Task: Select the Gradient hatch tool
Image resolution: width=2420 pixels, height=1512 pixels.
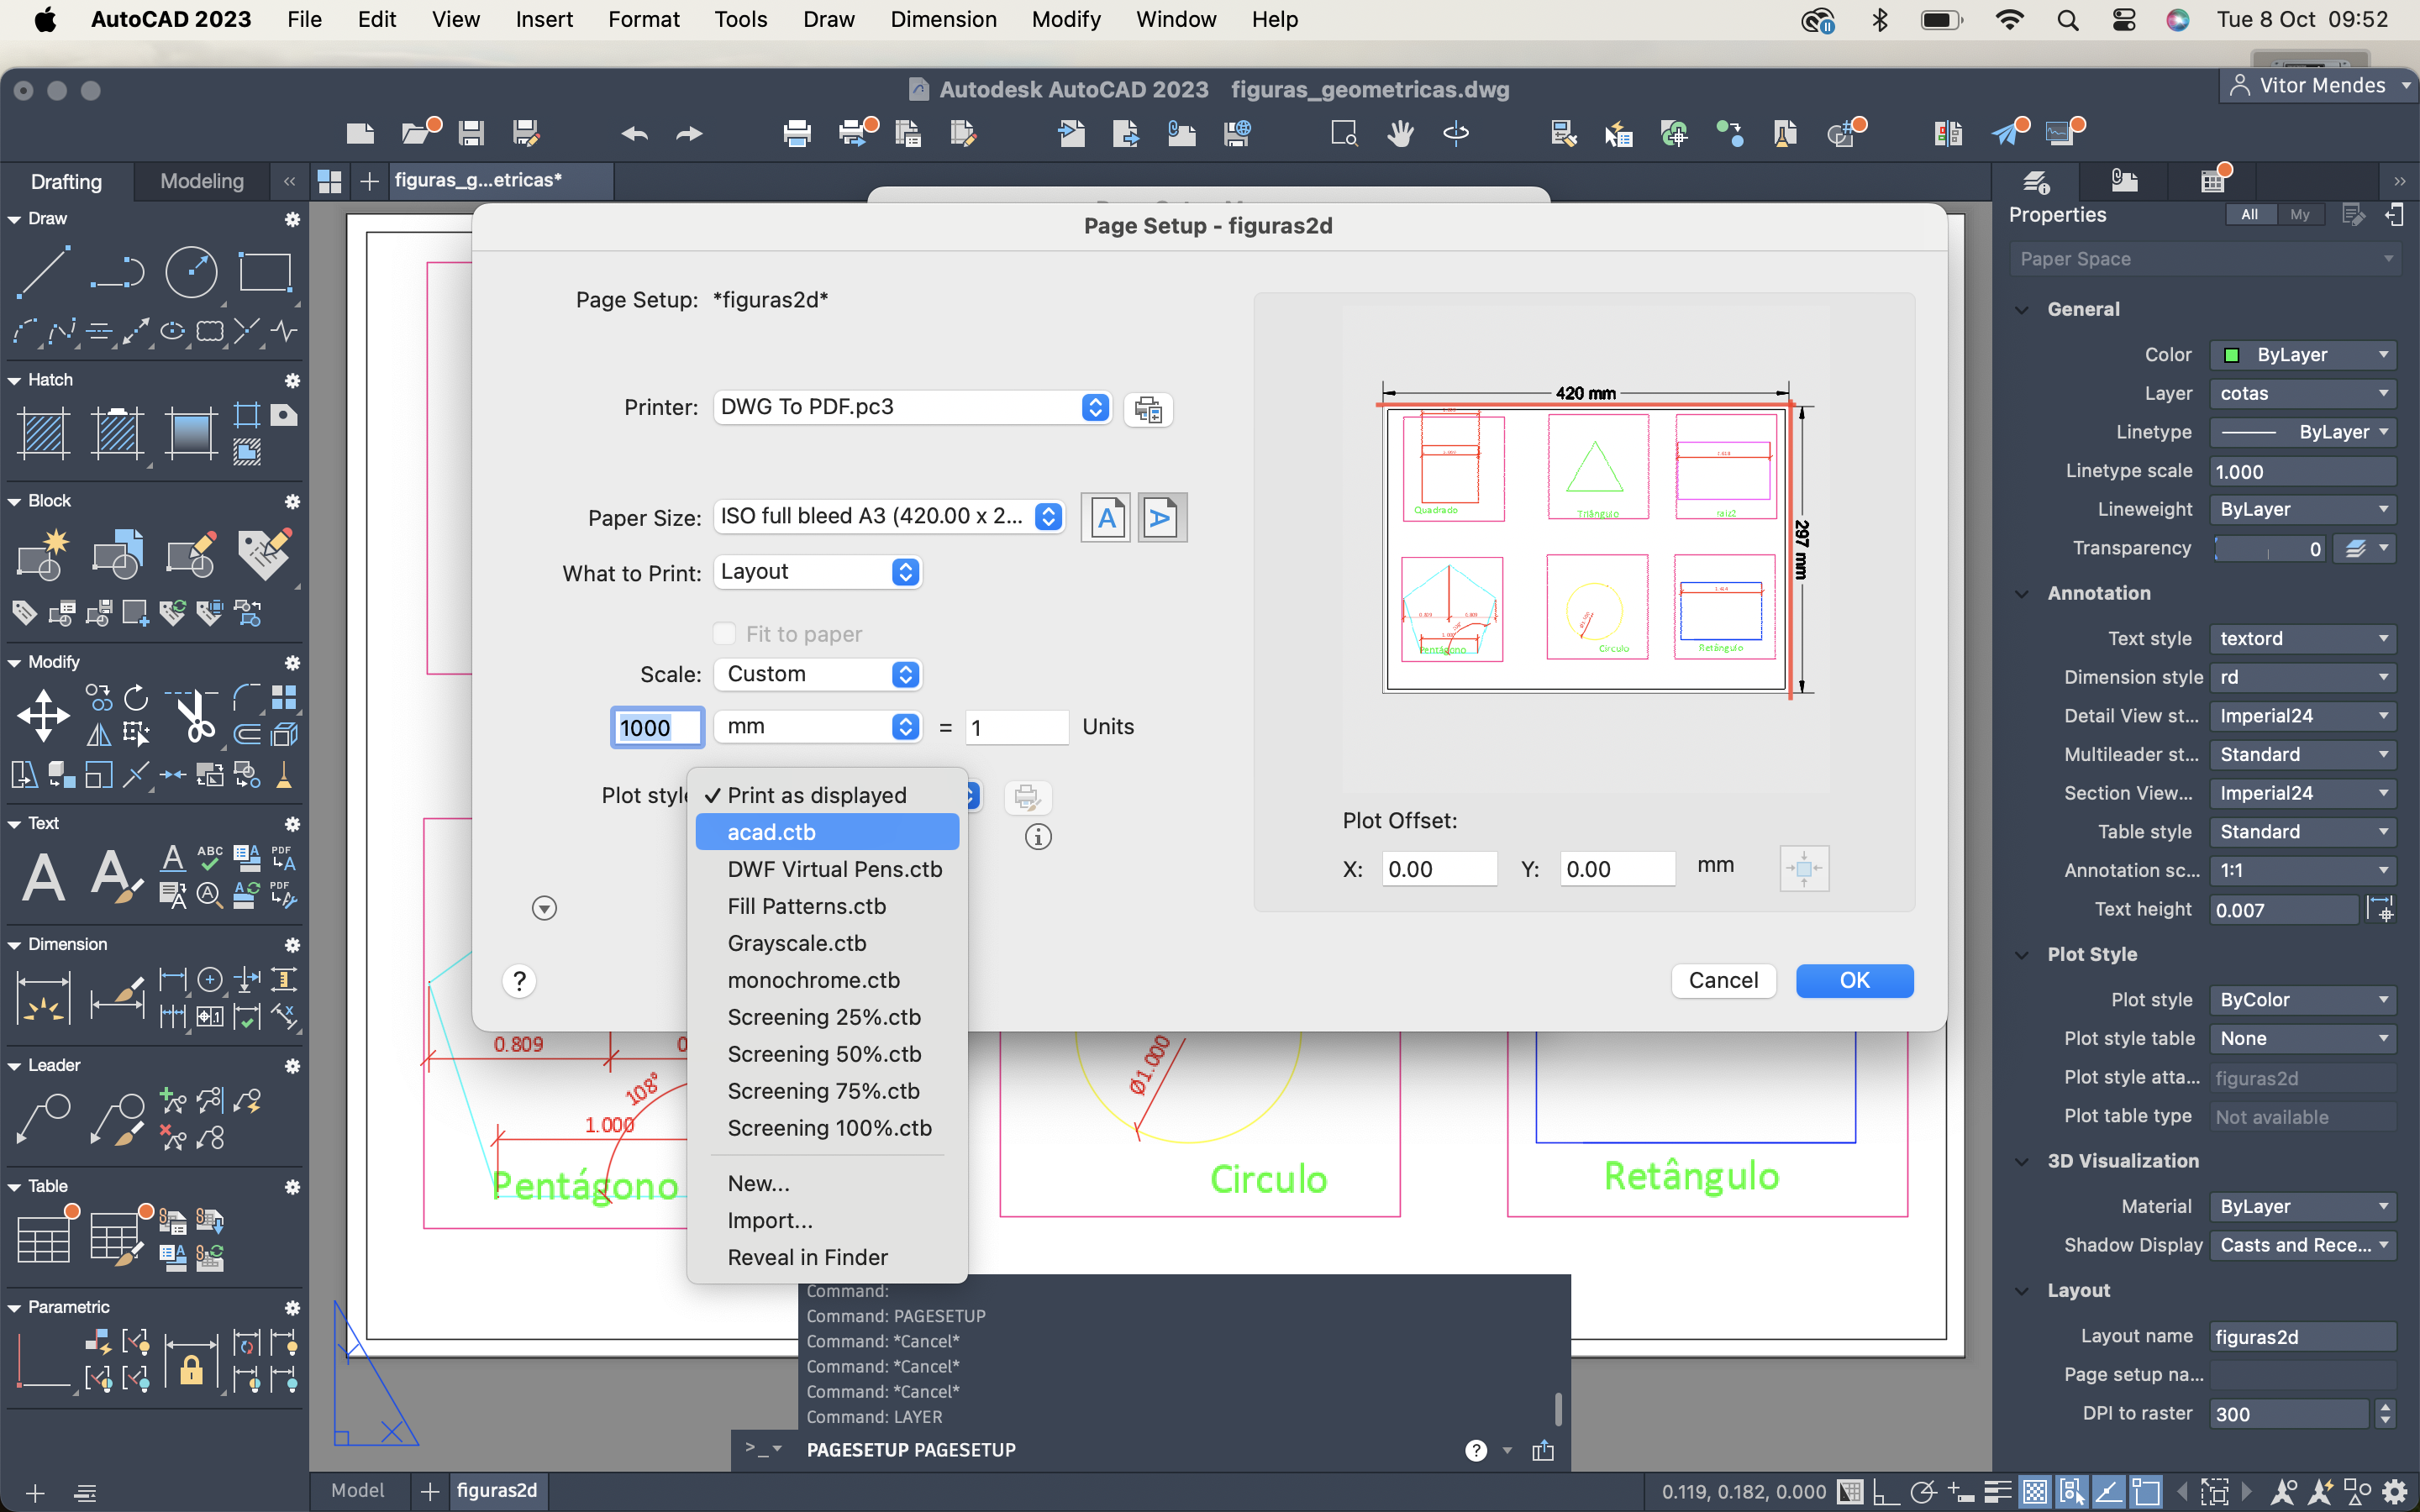Action: tap(190, 433)
